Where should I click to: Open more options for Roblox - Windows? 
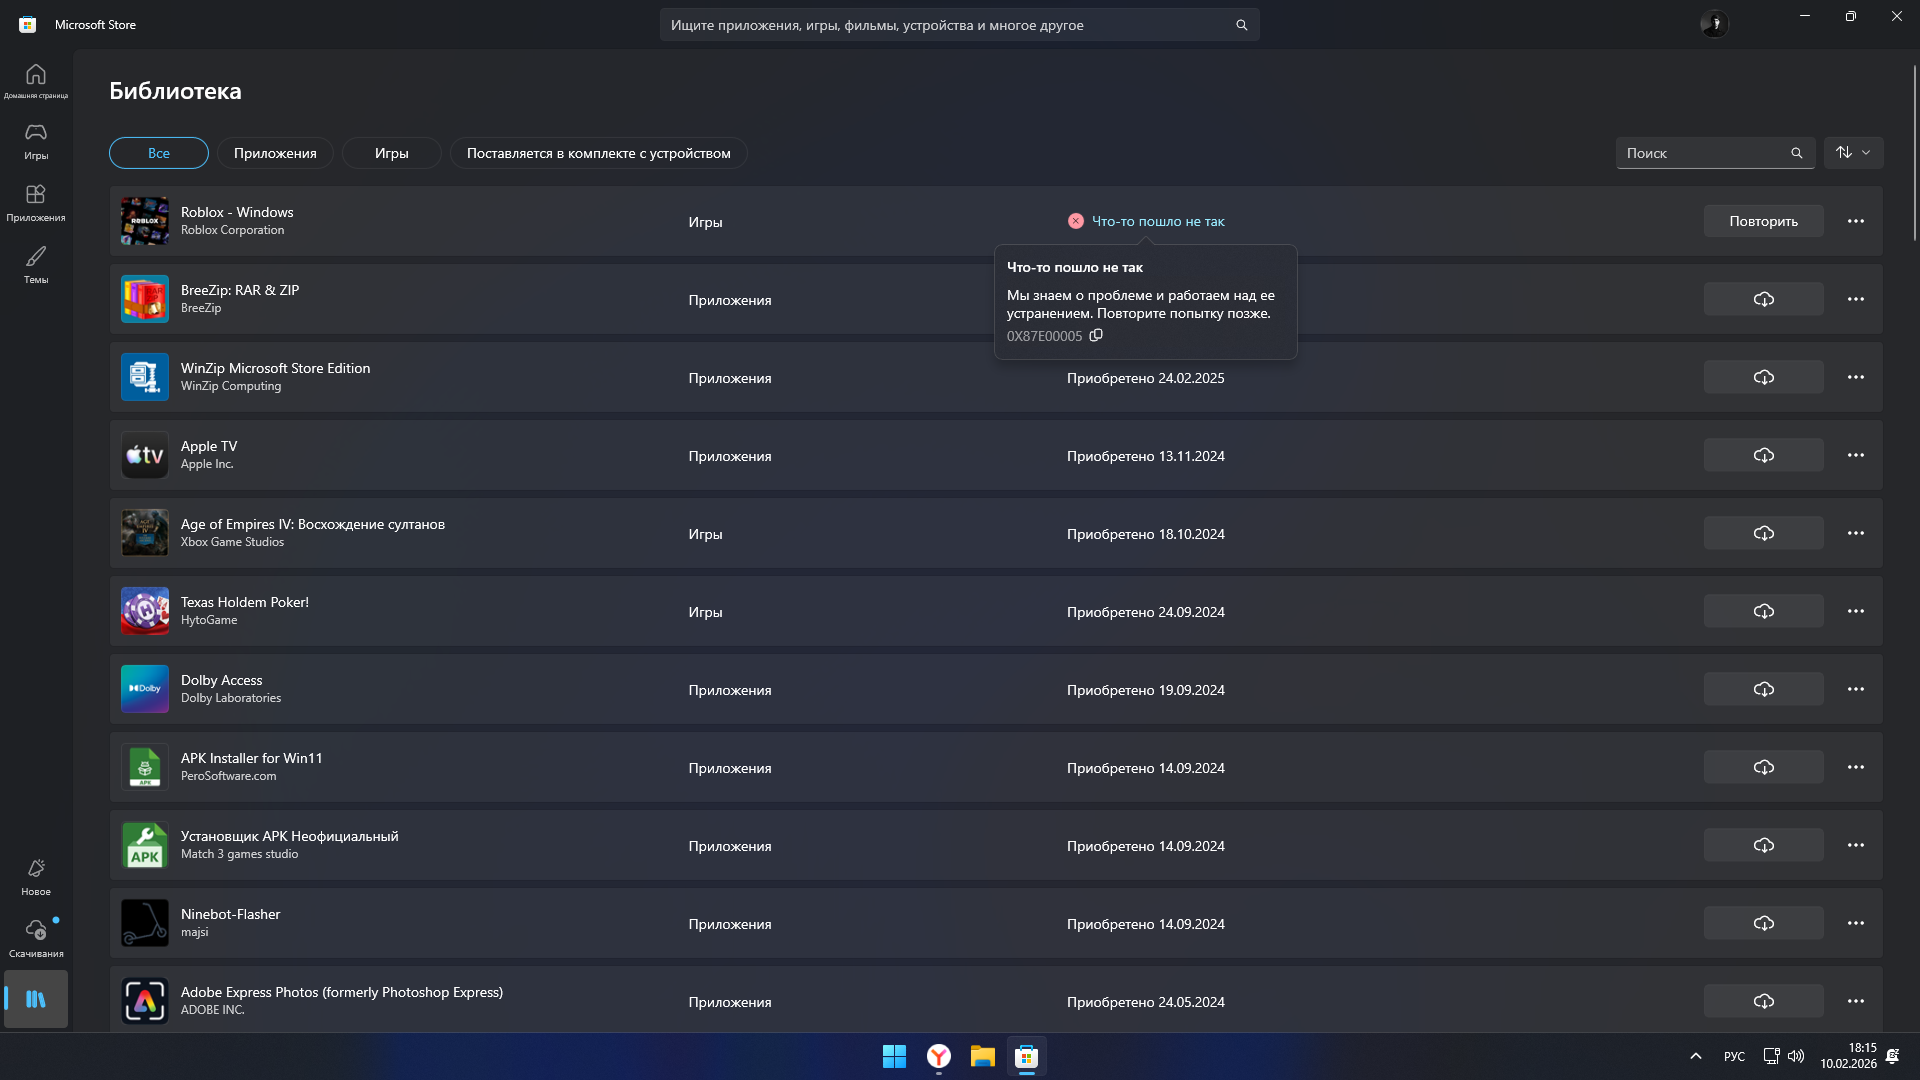[1856, 221]
